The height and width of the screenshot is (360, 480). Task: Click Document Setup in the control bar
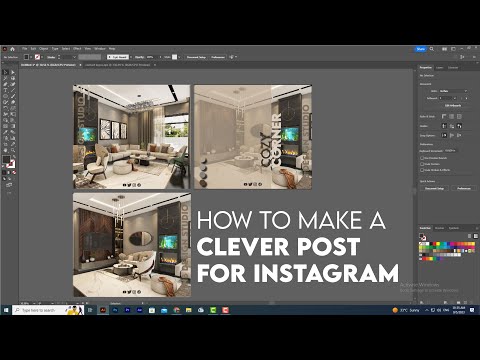click(196, 57)
